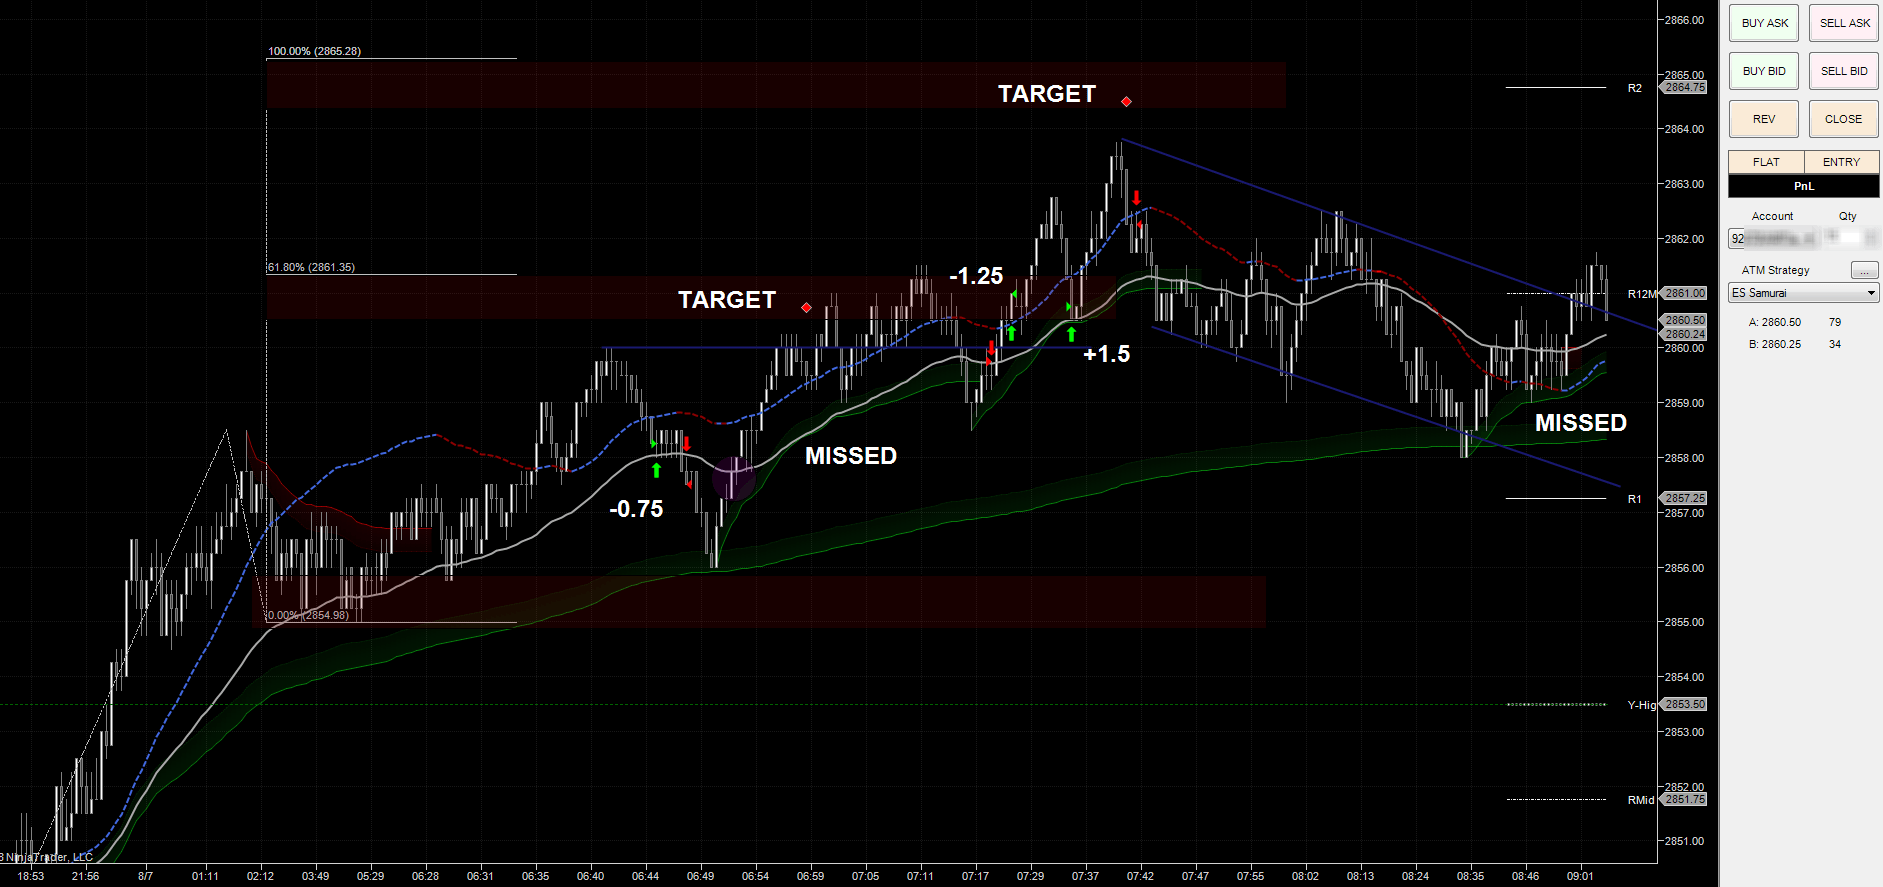Screen dimensions: 1883x887
Task: Expand the ES Samurai ATM strategy dropdown
Action: click(1803, 293)
